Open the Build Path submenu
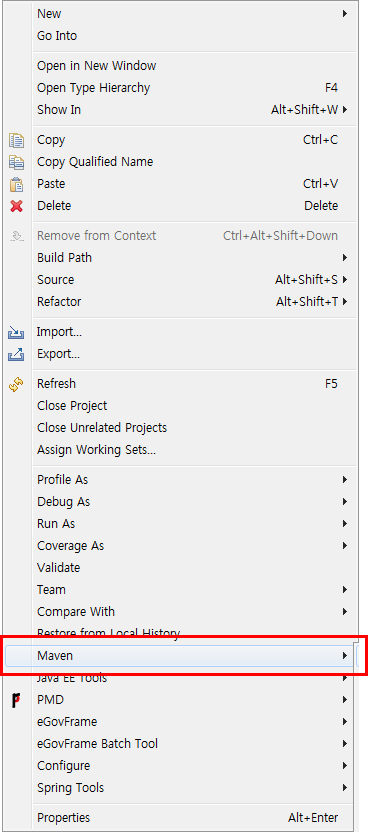 pos(192,258)
